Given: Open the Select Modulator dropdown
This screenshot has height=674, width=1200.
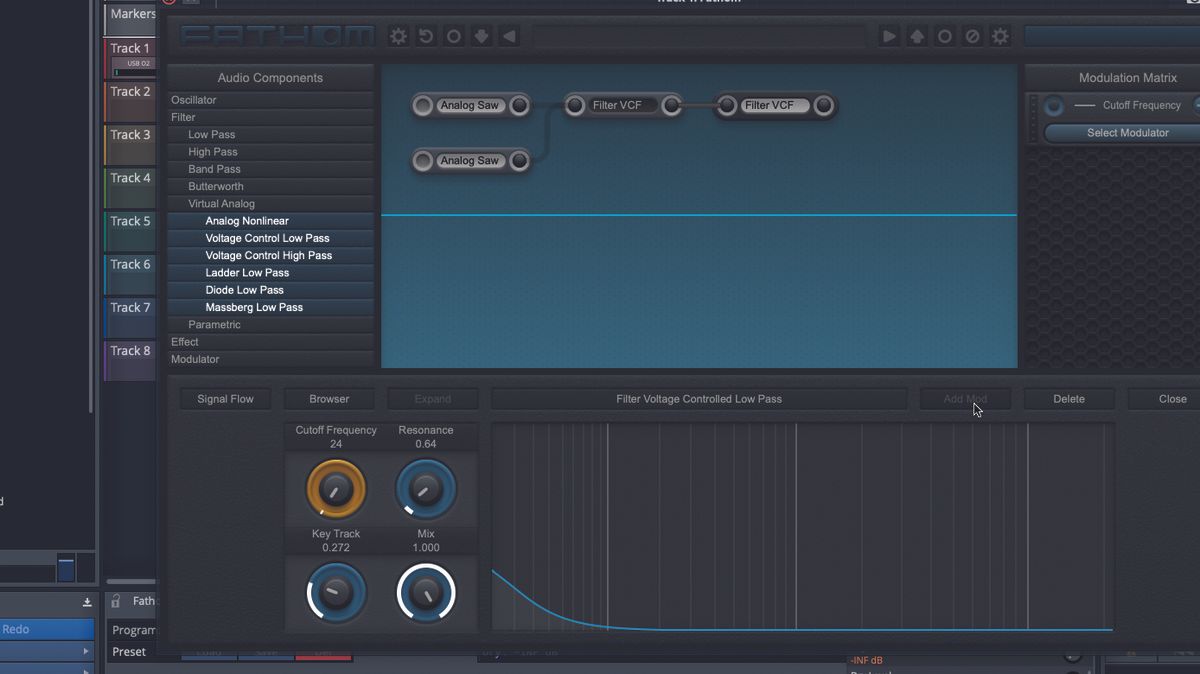Looking at the screenshot, I should [x=1127, y=133].
